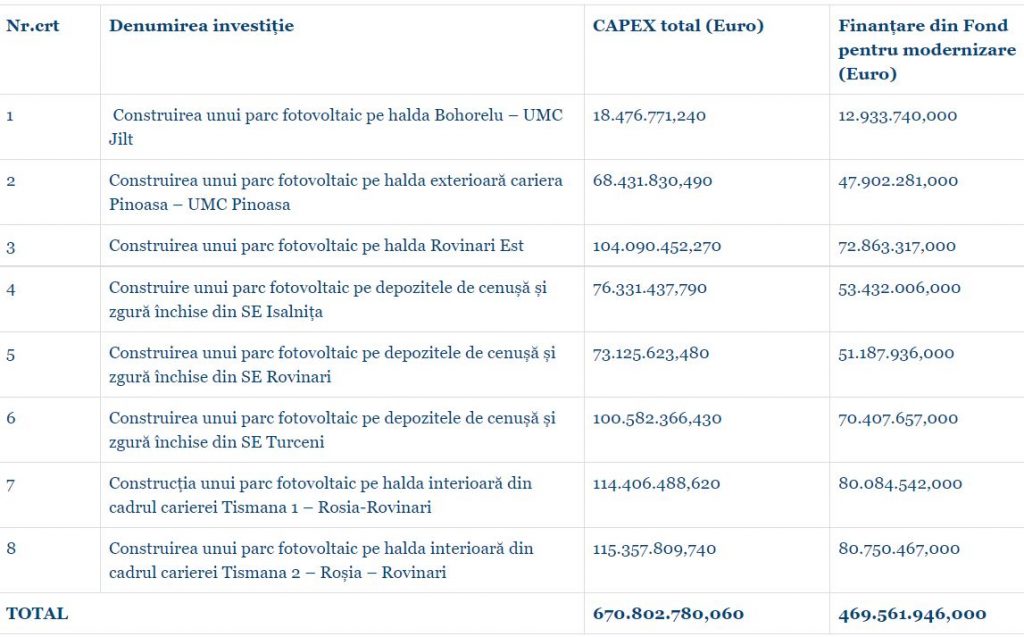The image size is (1024, 637).
Task: Select the financing value 53.432.006,000
Action: pyautogui.click(x=899, y=288)
